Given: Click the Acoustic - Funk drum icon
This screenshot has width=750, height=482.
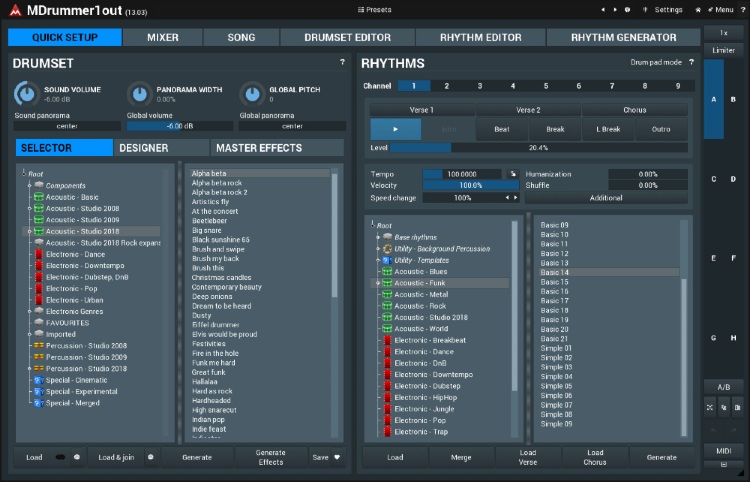Looking at the screenshot, I should point(386,283).
